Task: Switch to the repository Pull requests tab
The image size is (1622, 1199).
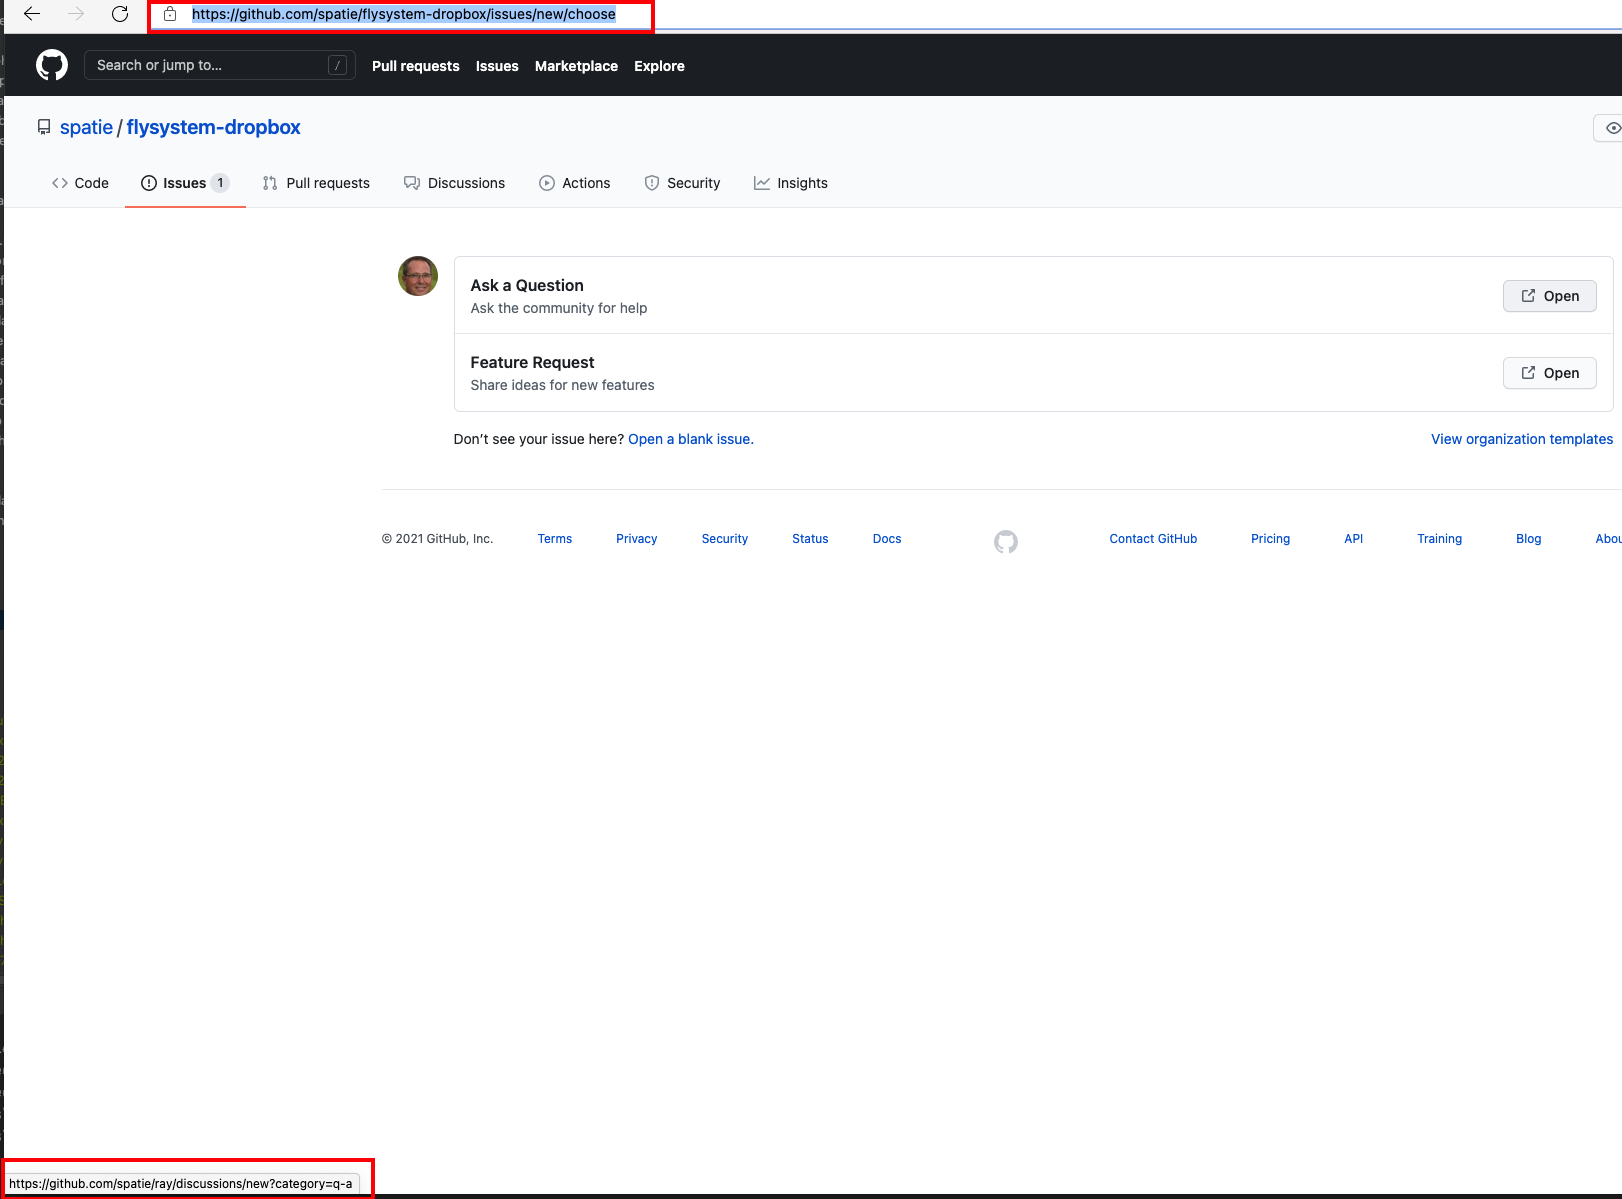Action: [x=316, y=183]
